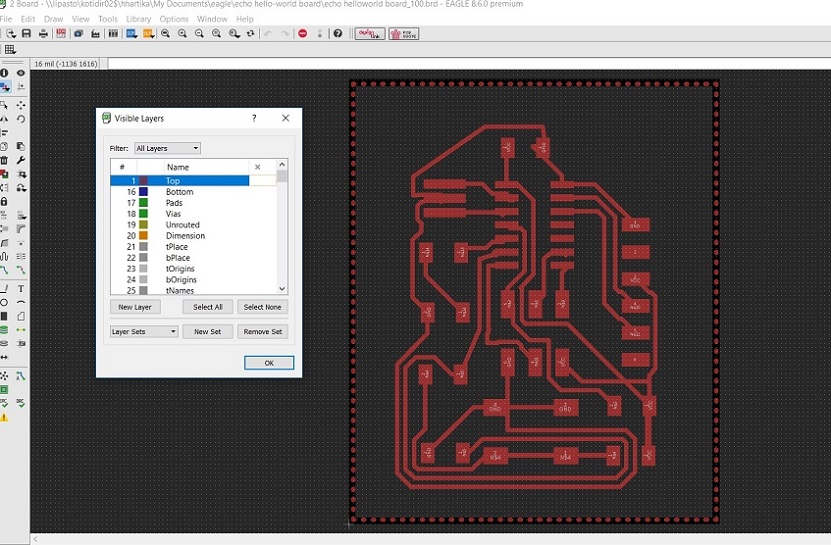Select the bOrigins layer row
The height and width of the screenshot is (545, 831).
coord(193,280)
